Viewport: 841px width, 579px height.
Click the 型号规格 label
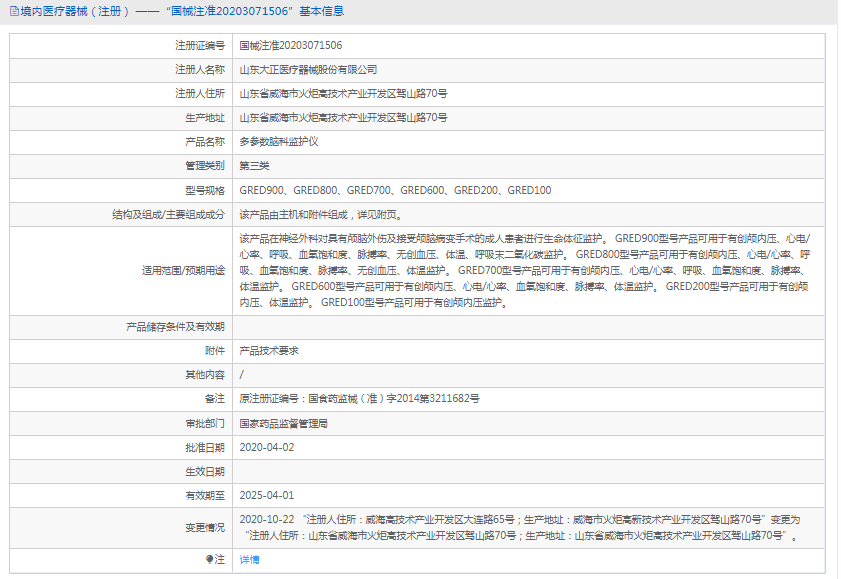pyautogui.click(x=205, y=190)
